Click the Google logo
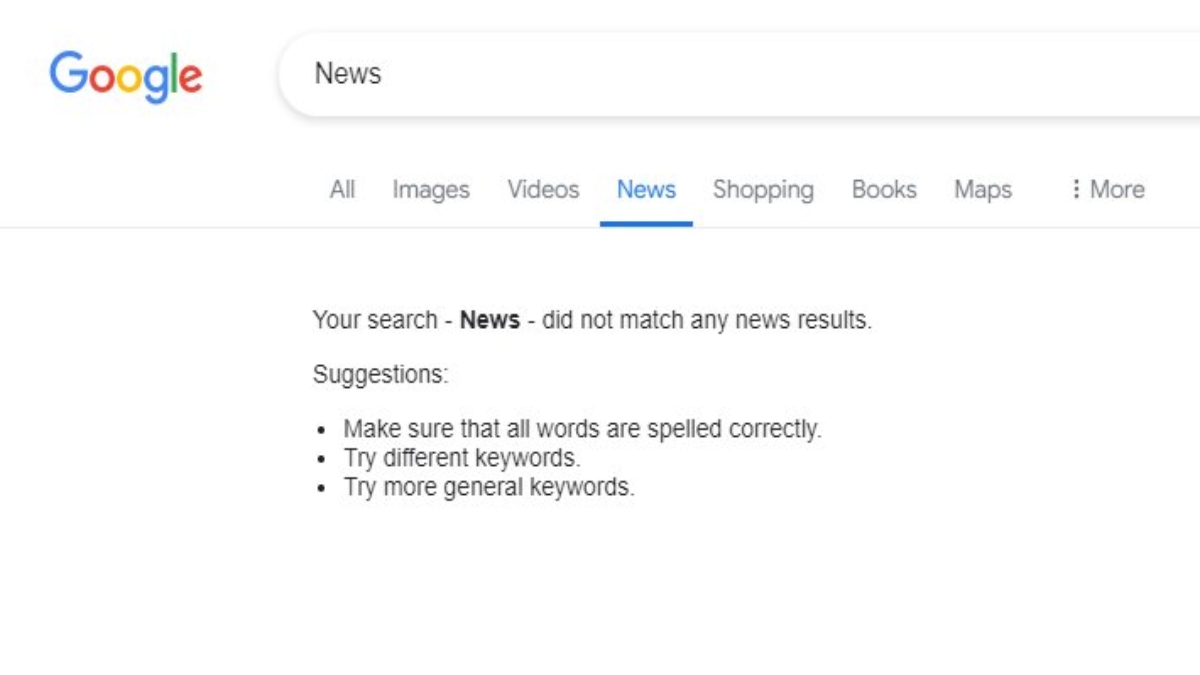This screenshot has width=1200, height=675. coord(126,76)
